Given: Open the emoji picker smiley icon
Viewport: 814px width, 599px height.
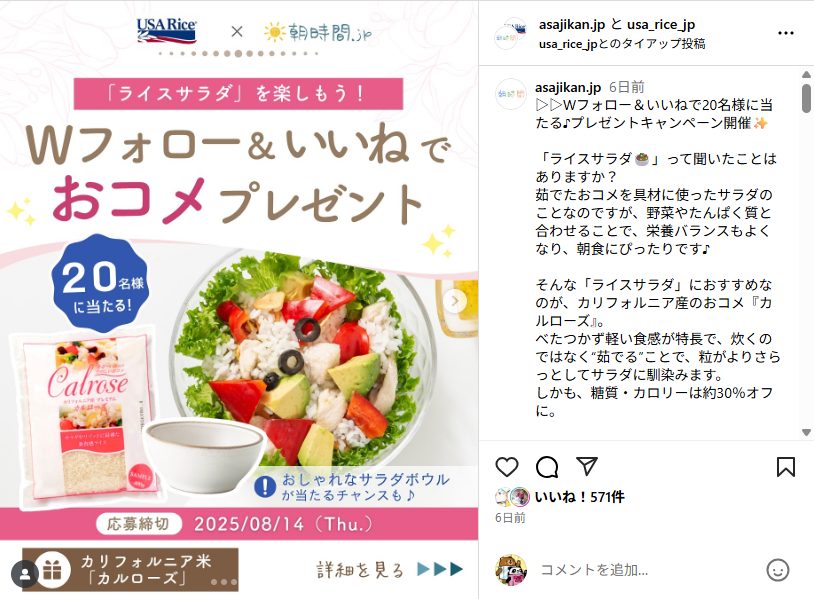Looking at the screenshot, I should pos(778,570).
